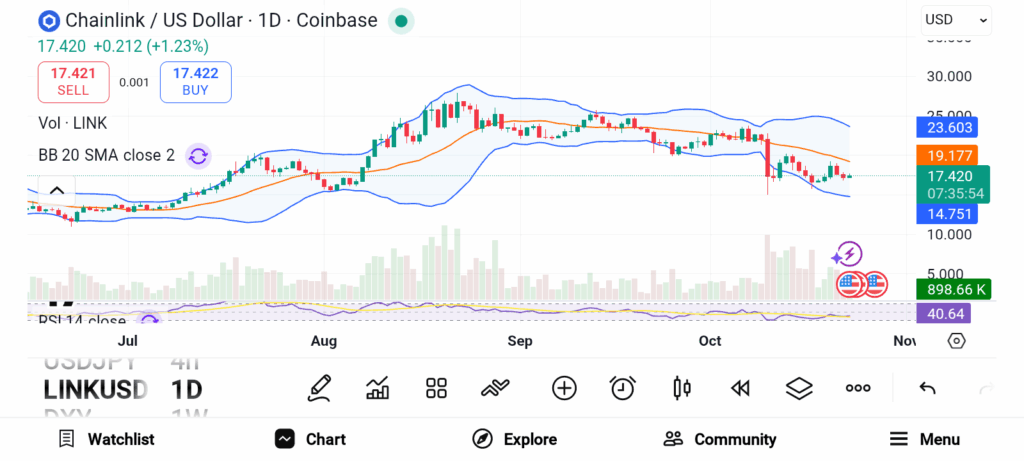Open the more options ellipsis
This screenshot has height=461, width=1024.
(858, 388)
